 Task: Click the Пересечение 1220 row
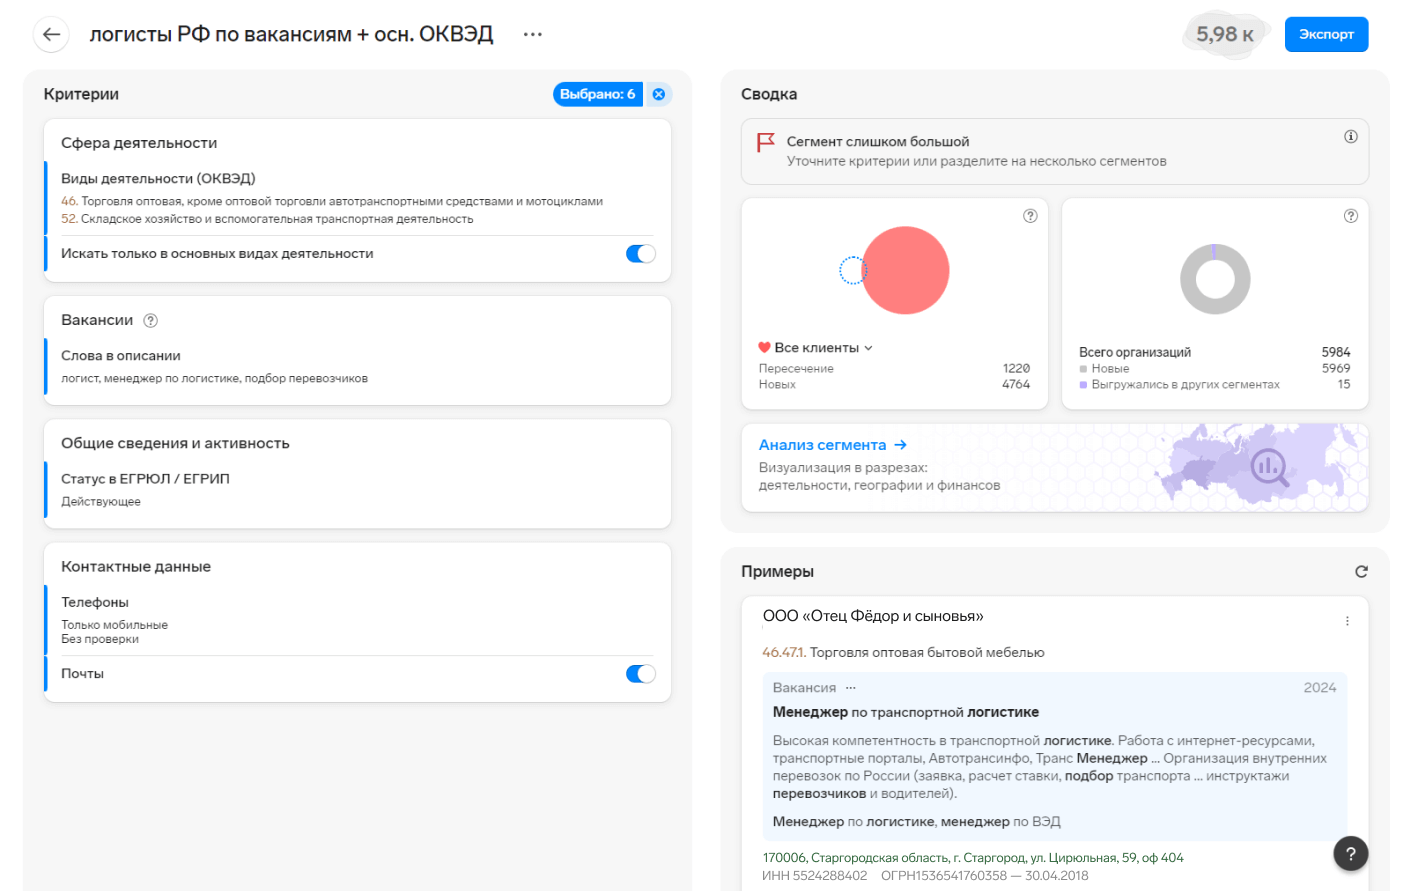(x=894, y=368)
